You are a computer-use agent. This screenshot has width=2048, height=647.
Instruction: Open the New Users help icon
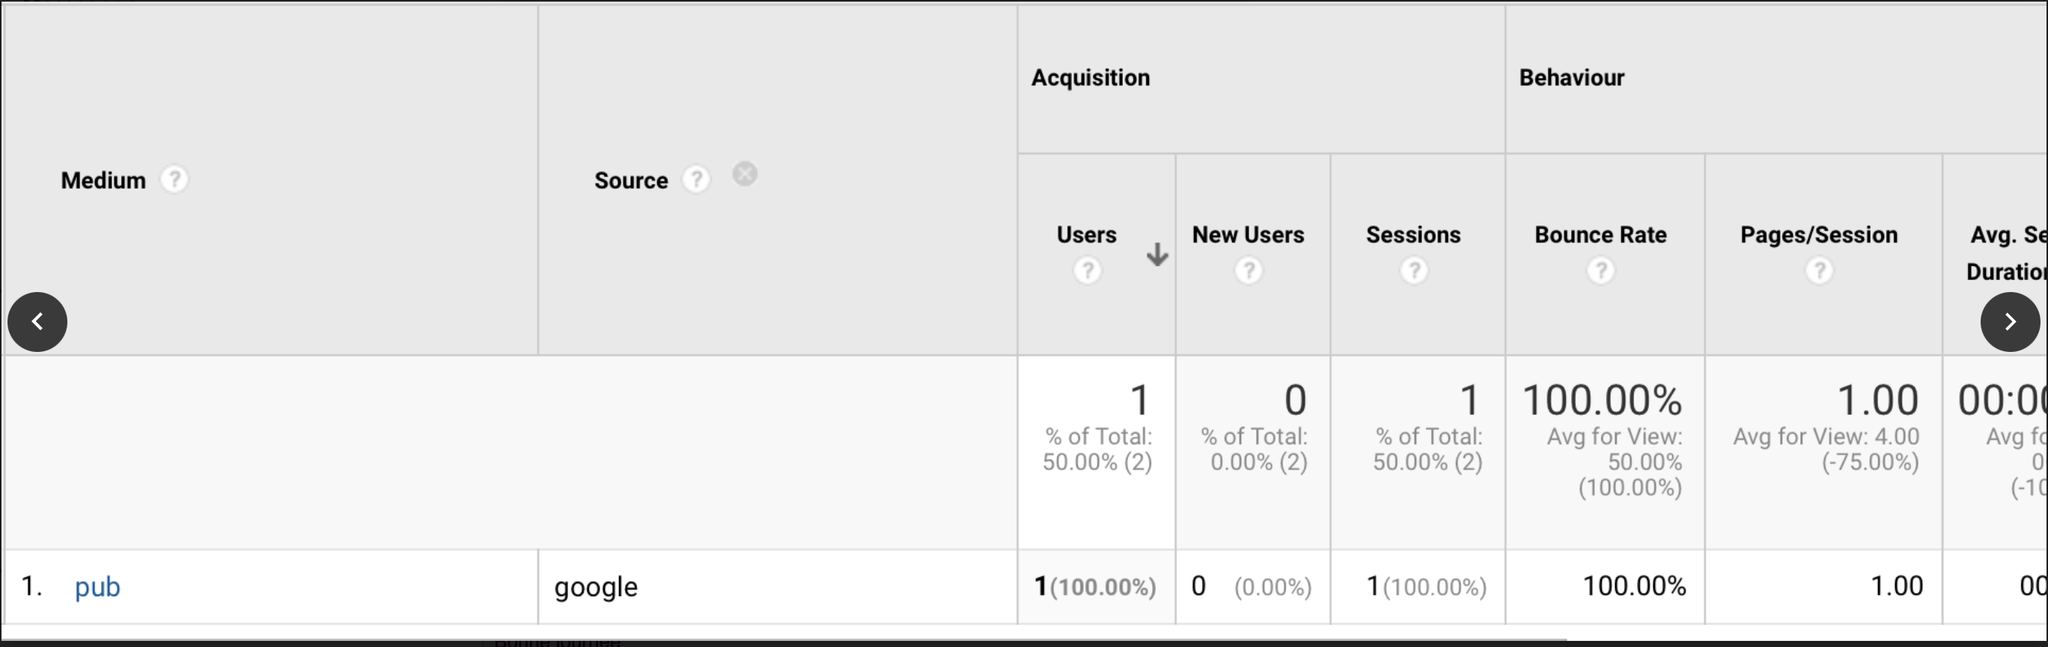click(1248, 271)
